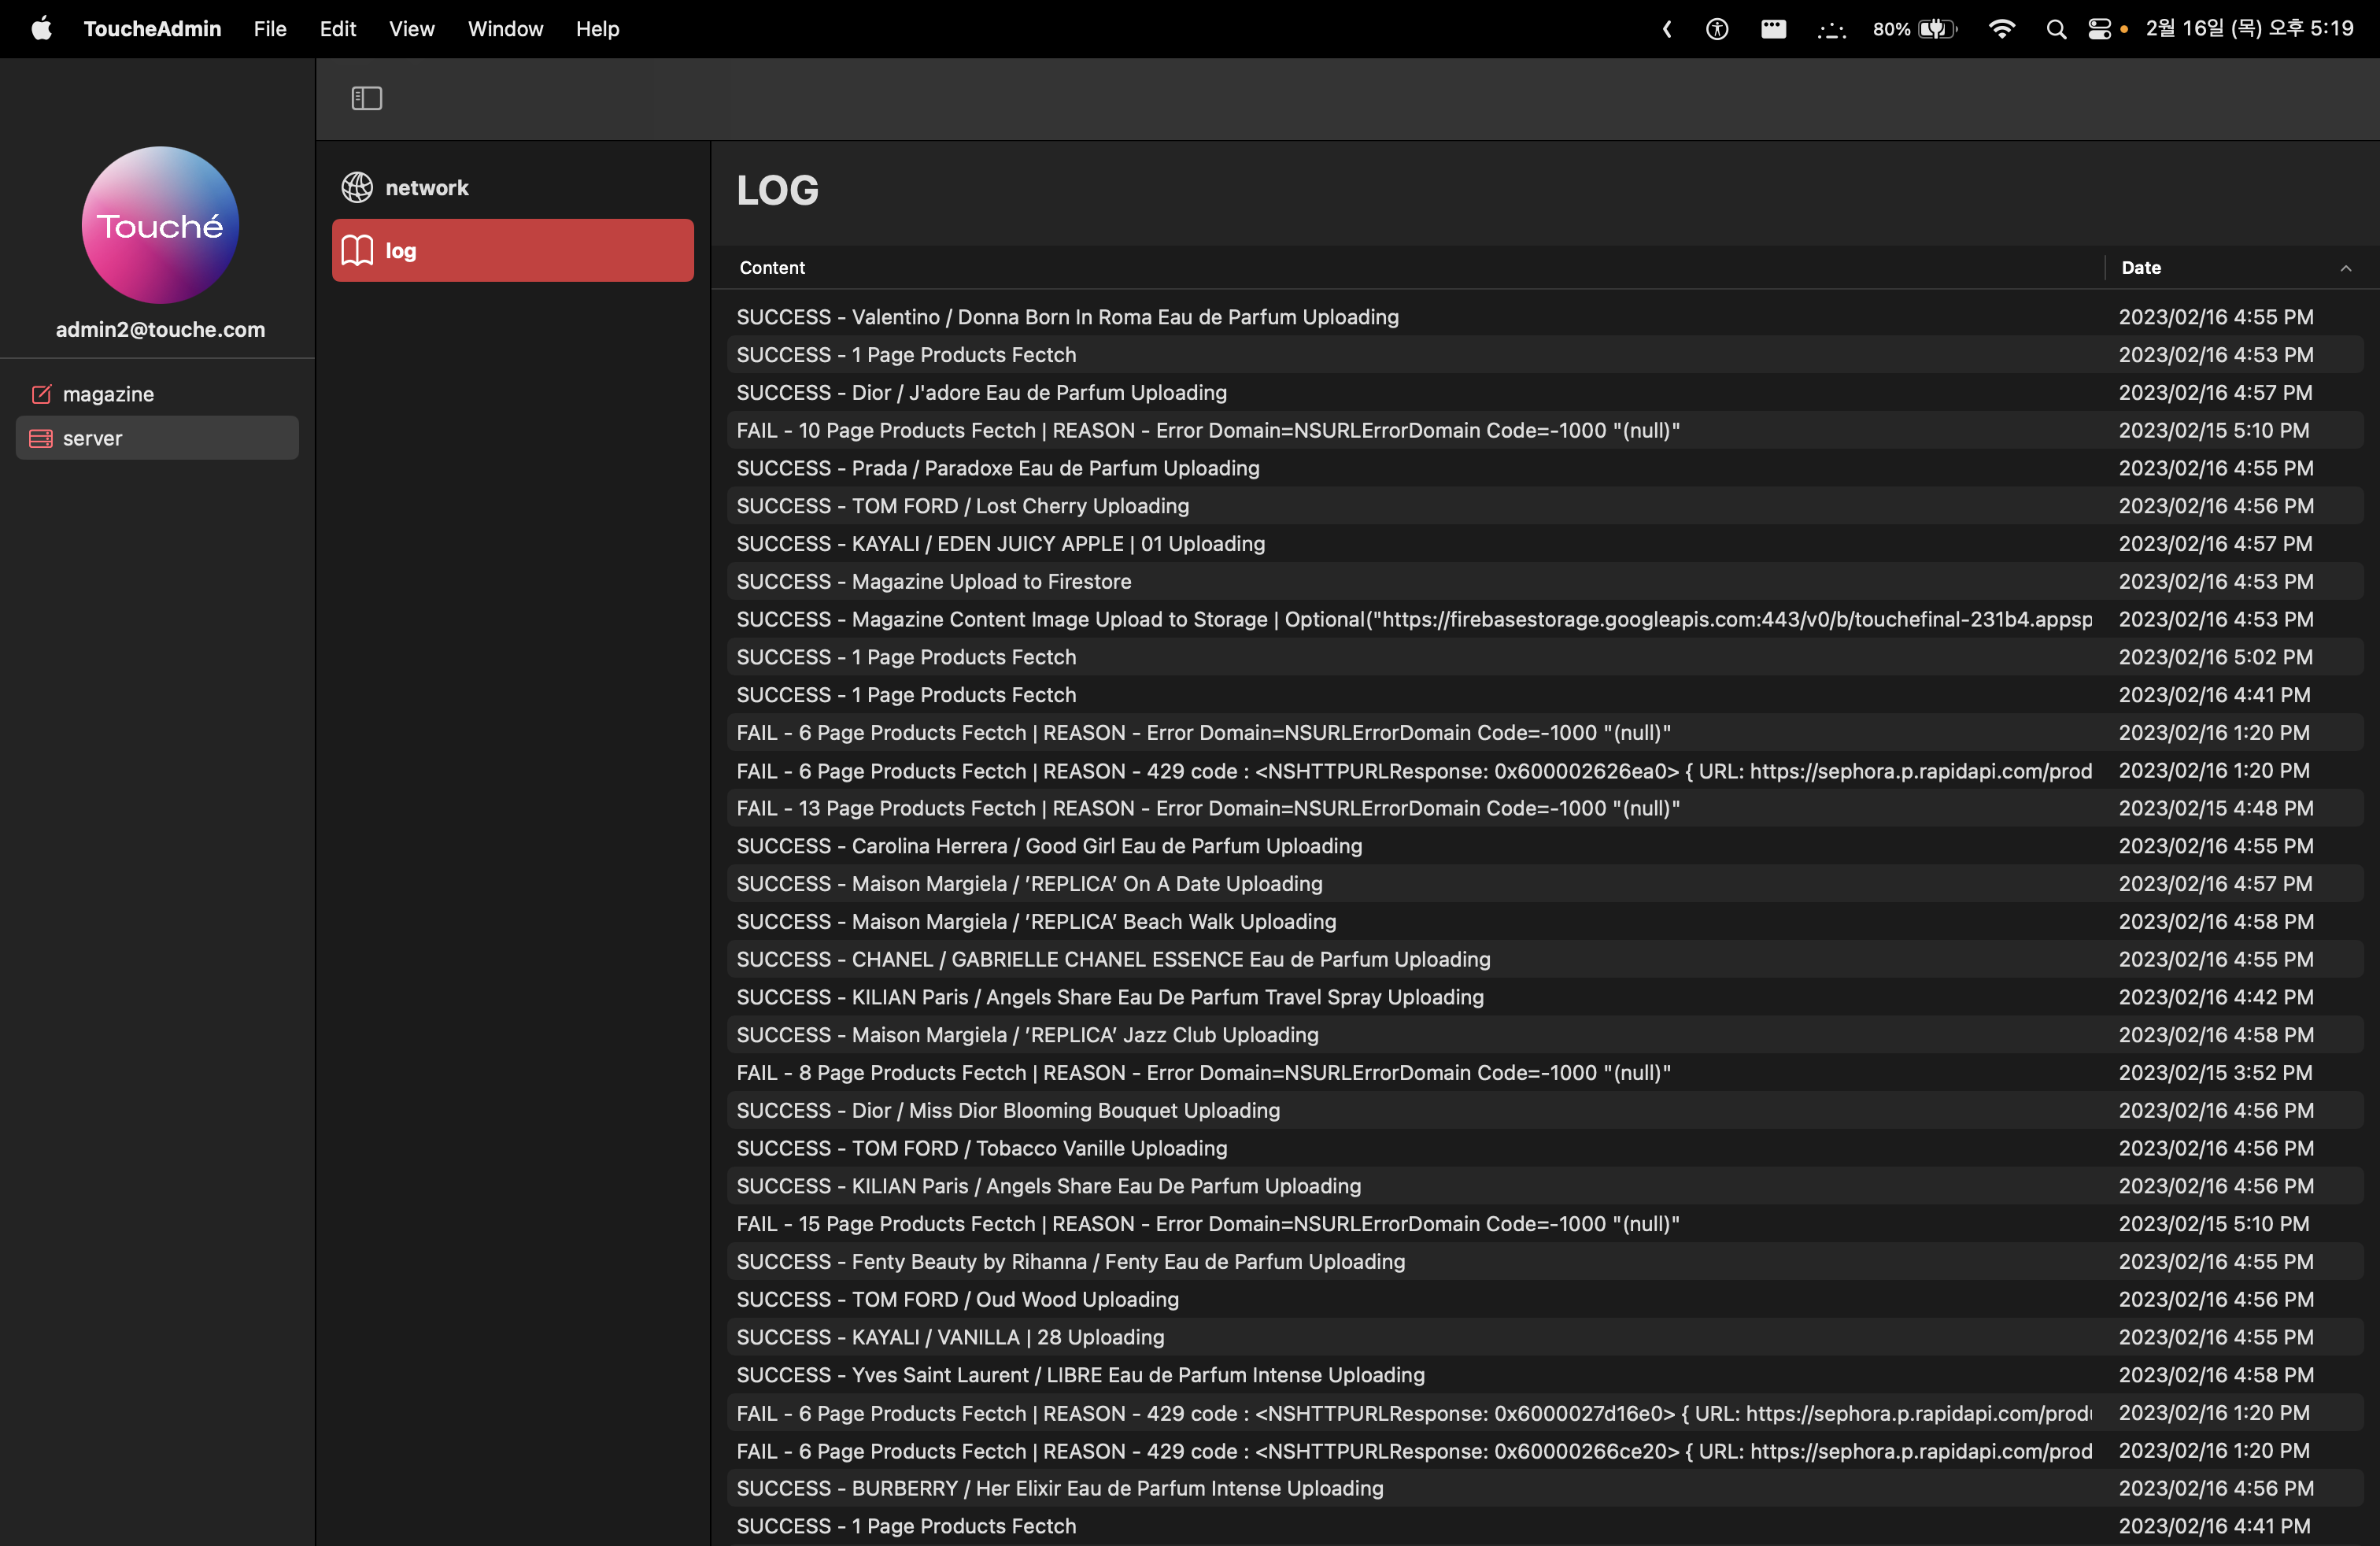This screenshot has height=1546, width=2380.
Task: Click the menu bar date and time
Action: [x=2249, y=29]
